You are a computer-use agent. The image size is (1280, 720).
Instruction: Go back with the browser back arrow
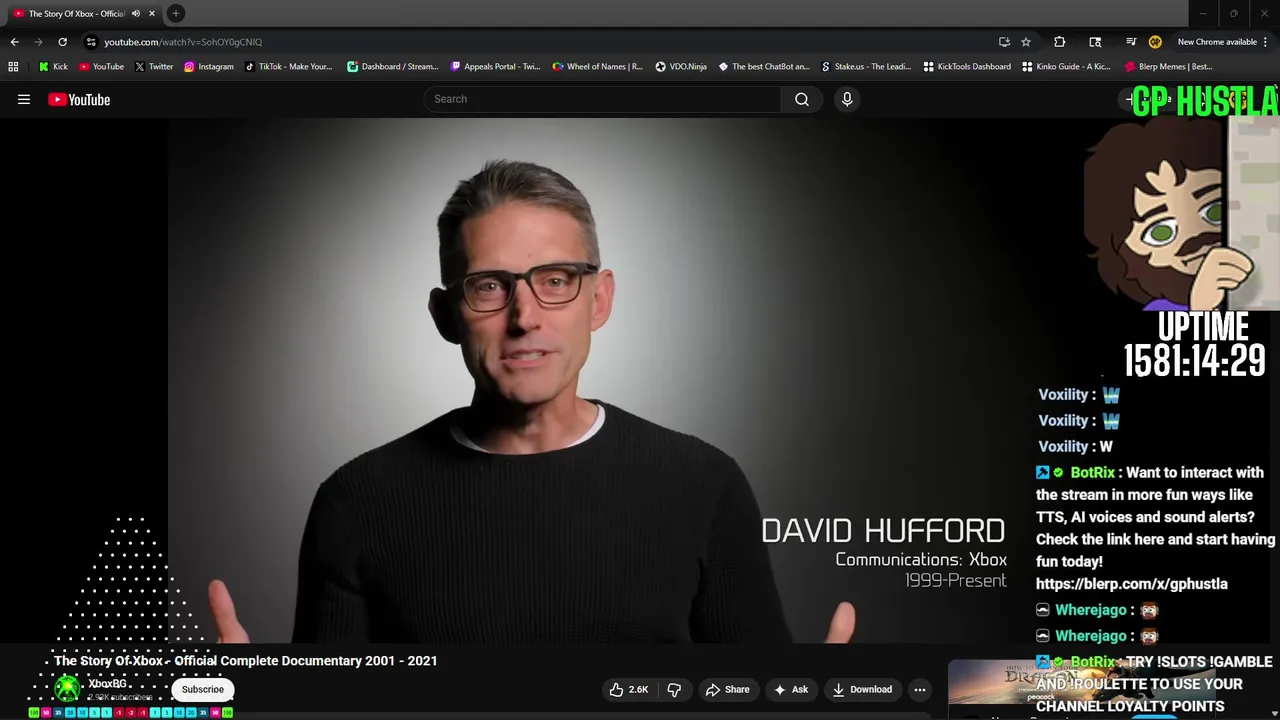(14, 42)
